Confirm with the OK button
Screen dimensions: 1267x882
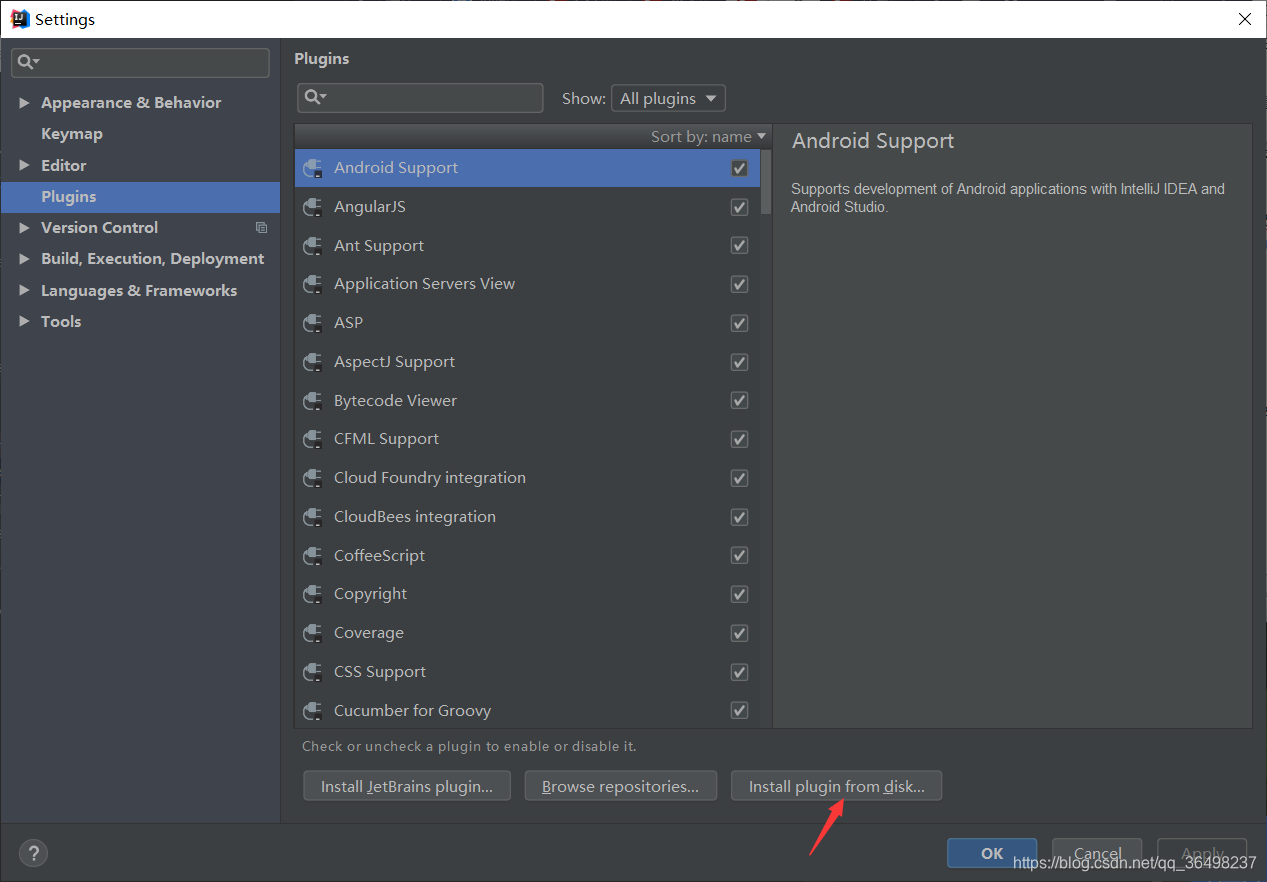(992, 853)
